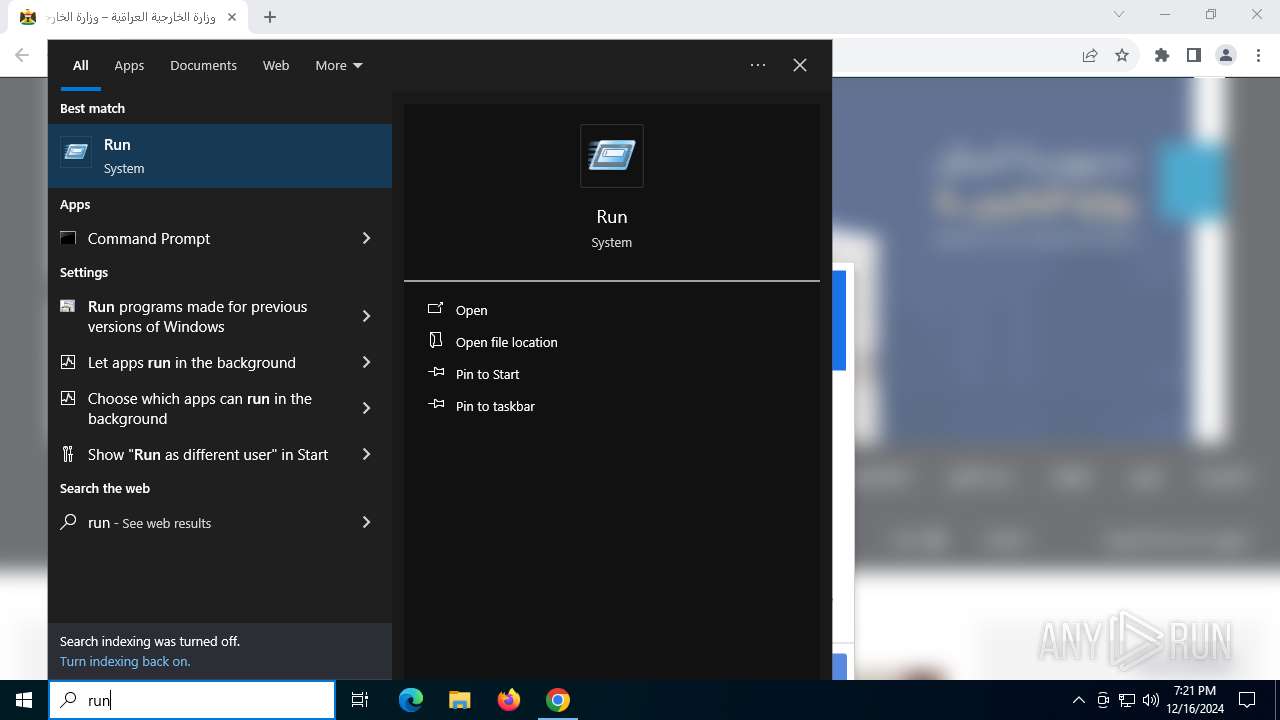Screen dimensions: 1280x720
Task: Click the search tabs dropdown arrow in Chrome
Action: point(1119,15)
